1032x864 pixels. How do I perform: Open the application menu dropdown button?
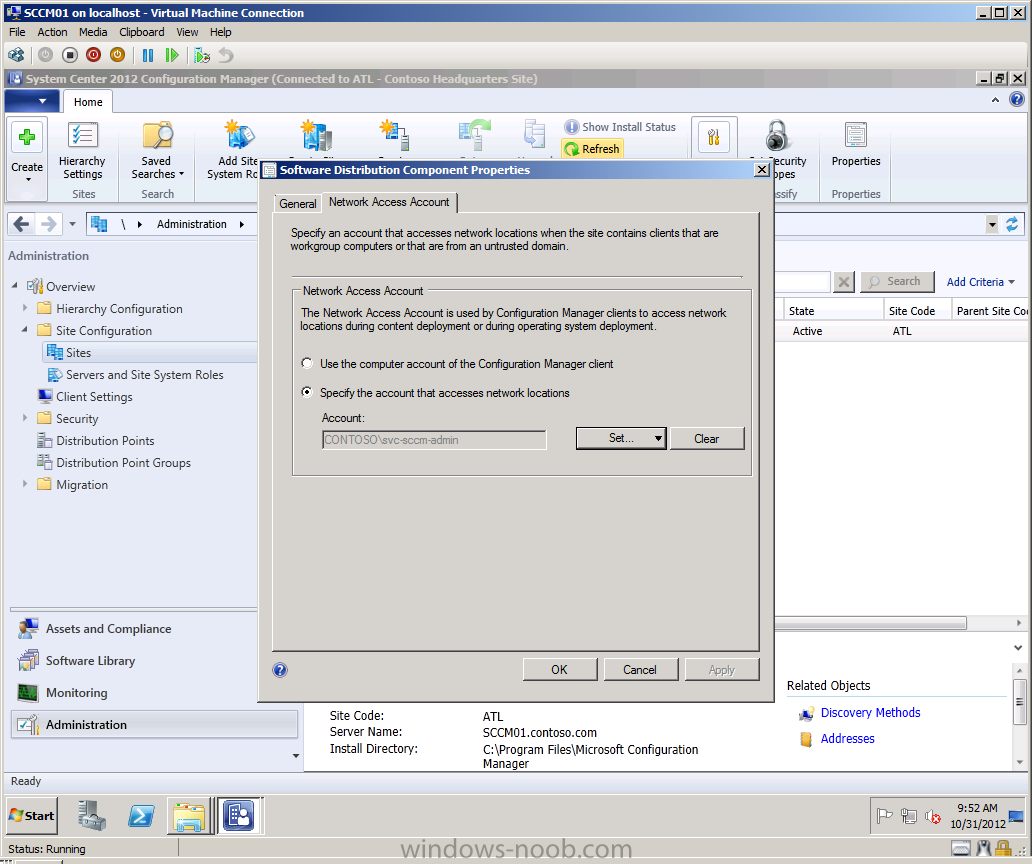(x=32, y=101)
